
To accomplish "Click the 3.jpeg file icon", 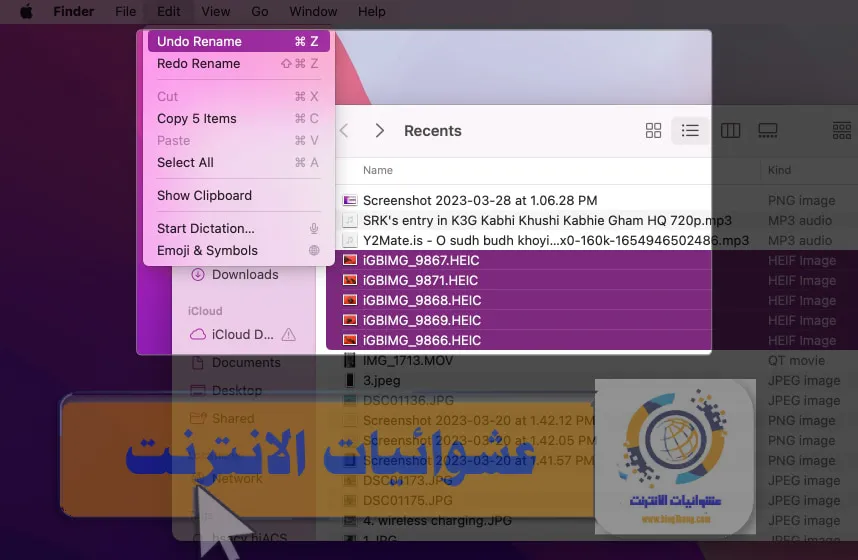I will pyautogui.click(x=350, y=380).
